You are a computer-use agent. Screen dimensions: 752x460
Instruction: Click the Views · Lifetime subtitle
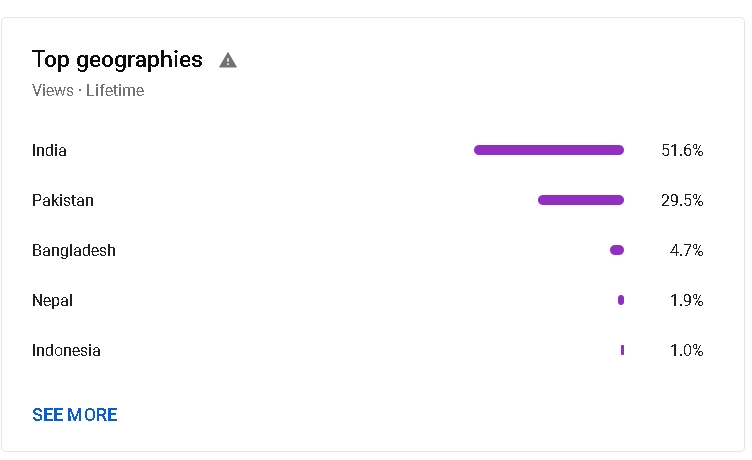click(88, 91)
